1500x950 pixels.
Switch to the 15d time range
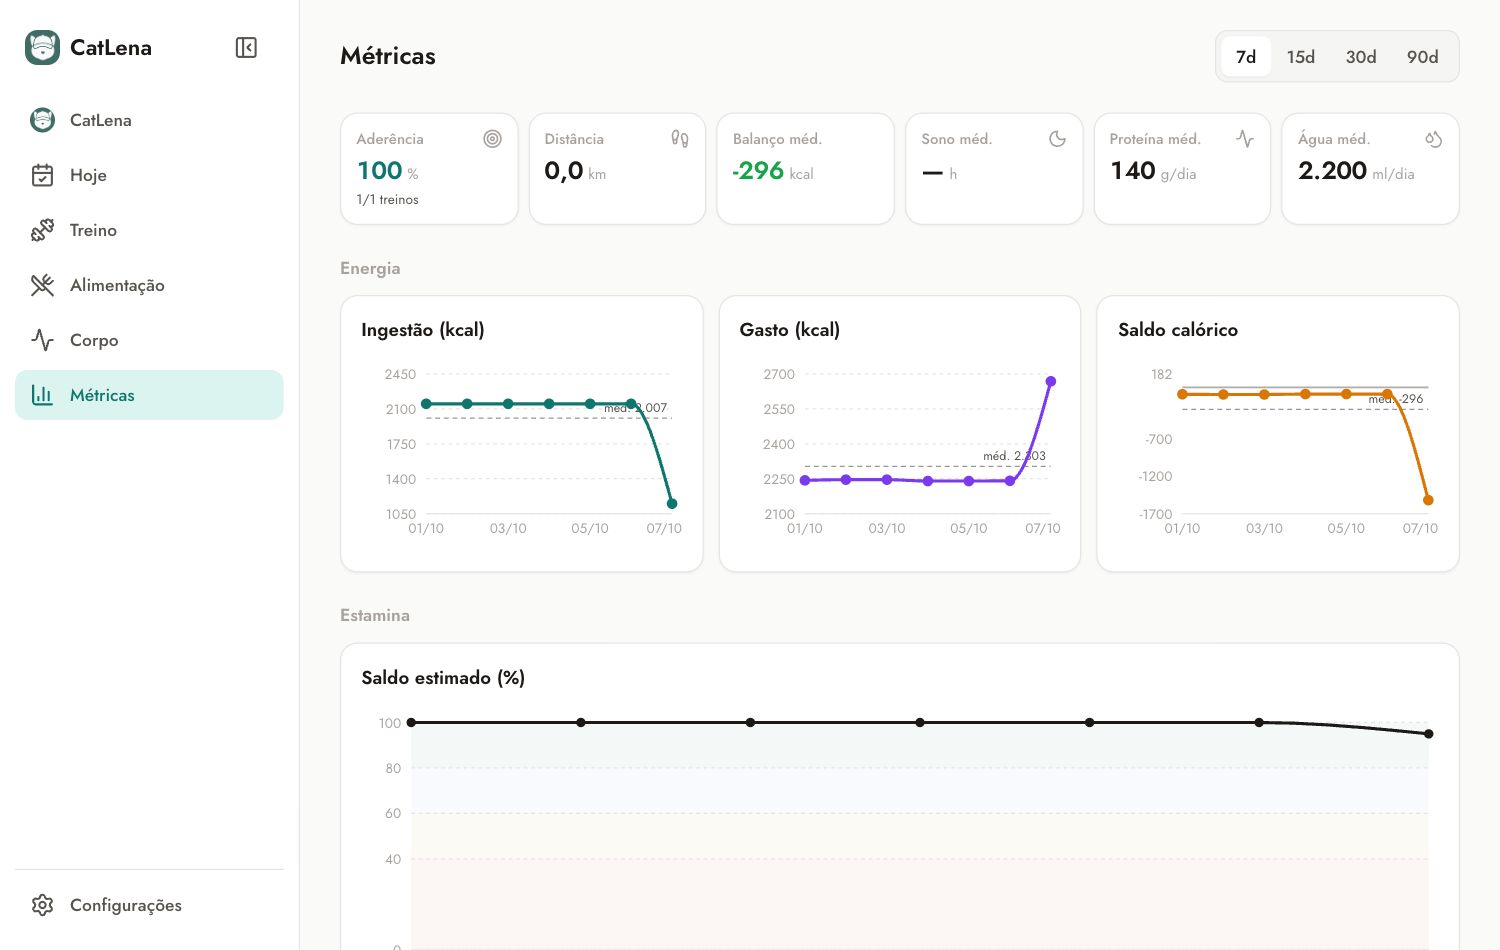(1301, 57)
